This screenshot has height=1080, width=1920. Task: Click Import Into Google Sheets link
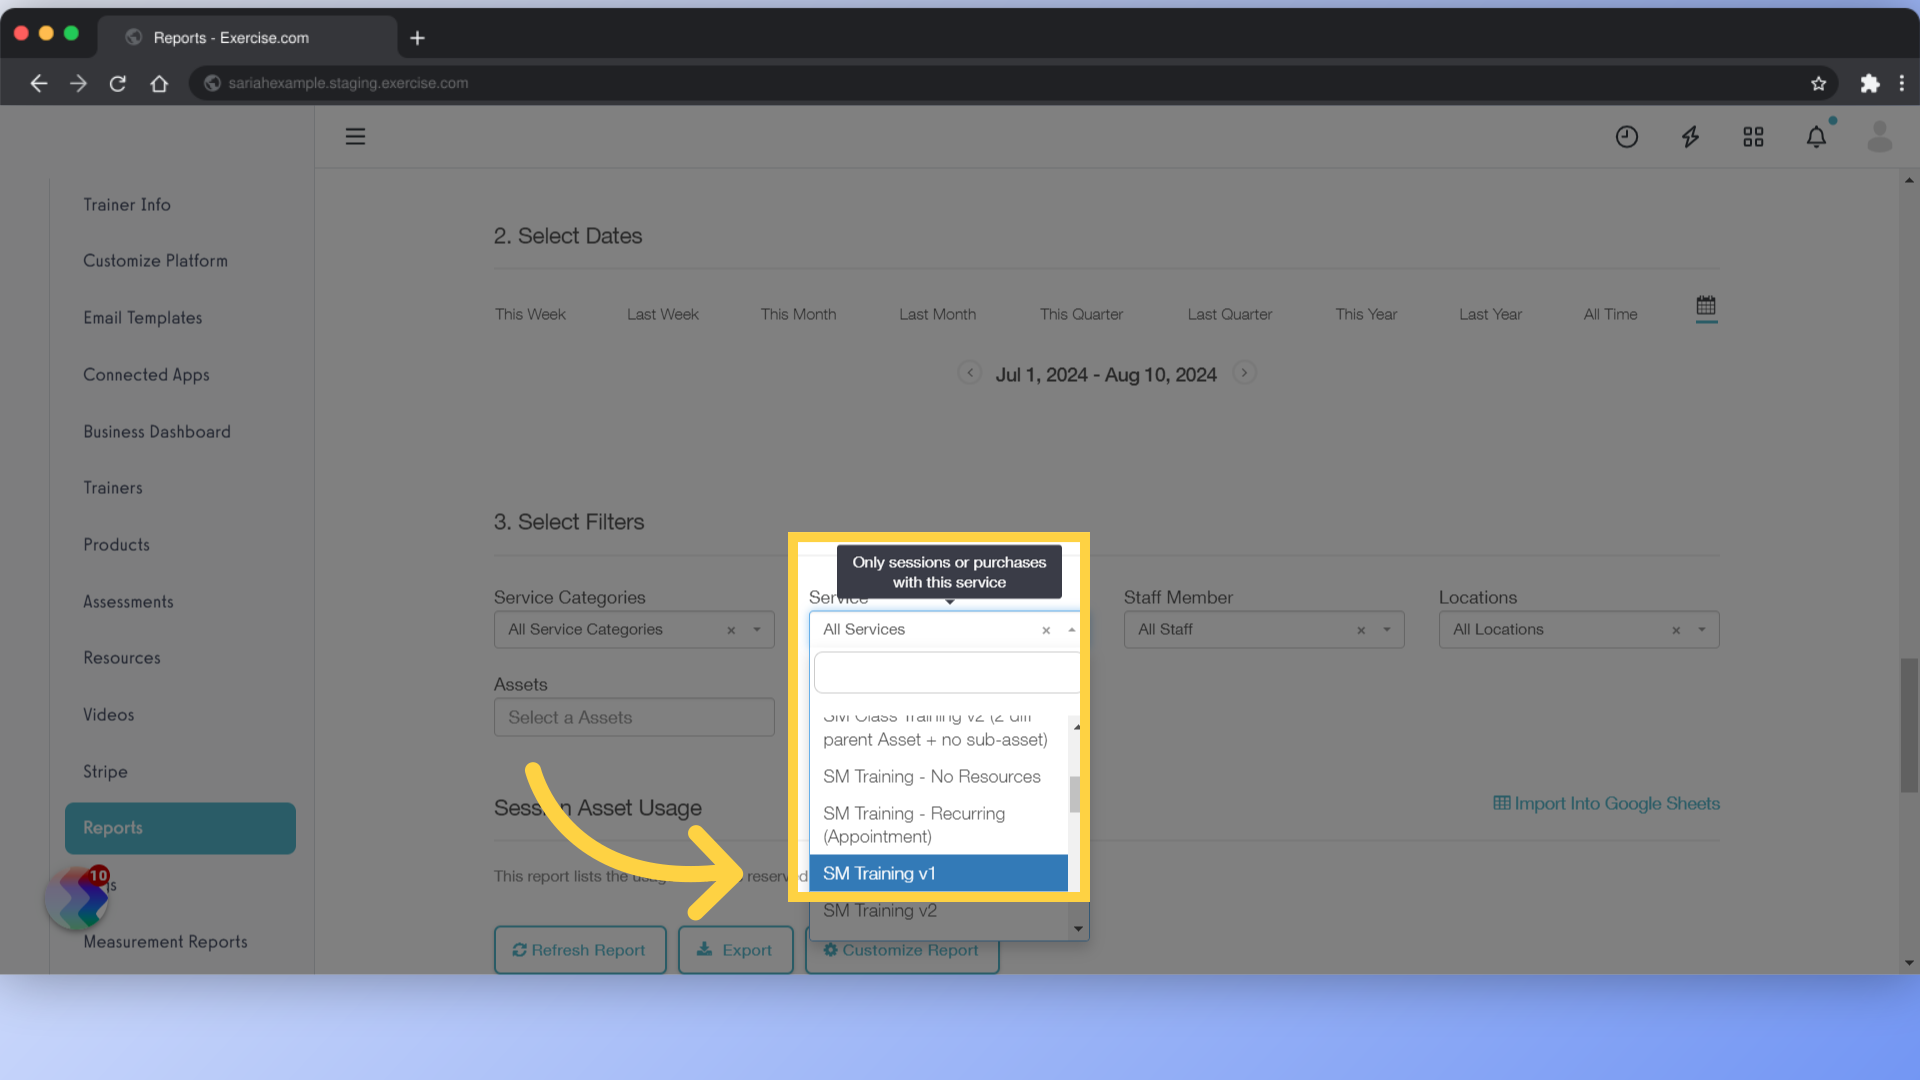(x=1606, y=803)
